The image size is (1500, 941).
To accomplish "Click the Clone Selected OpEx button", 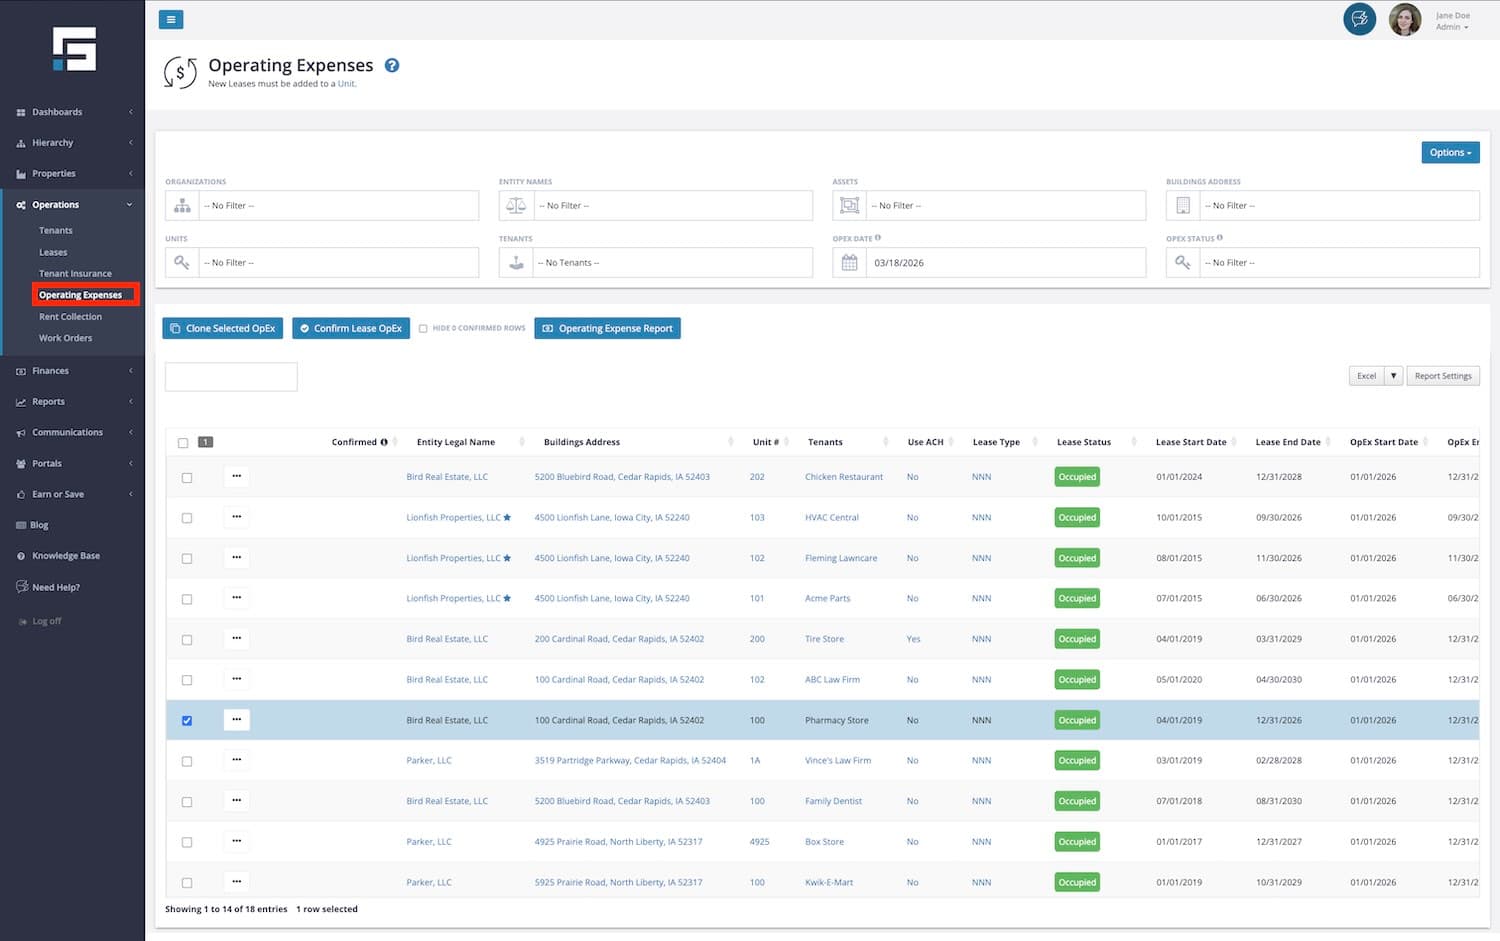I will click(222, 329).
